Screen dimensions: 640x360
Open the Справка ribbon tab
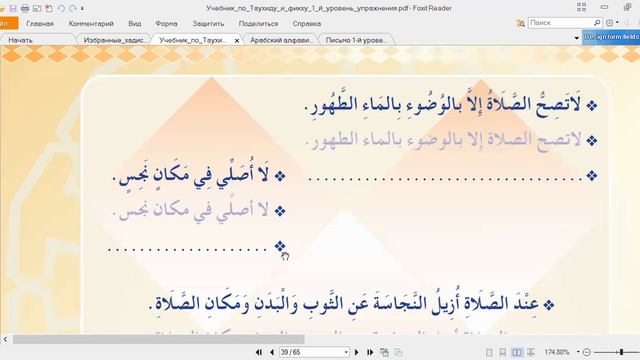(x=307, y=24)
